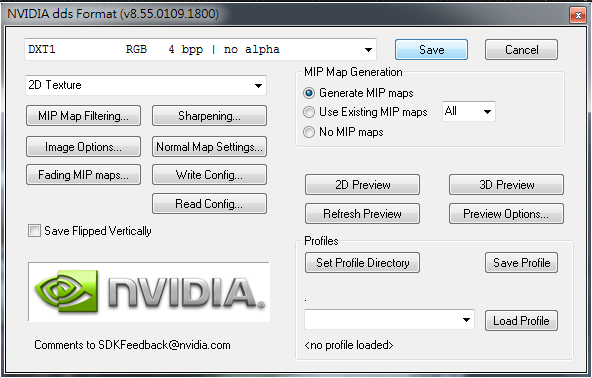Select Use Existing MIP maps option

click(309, 112)
